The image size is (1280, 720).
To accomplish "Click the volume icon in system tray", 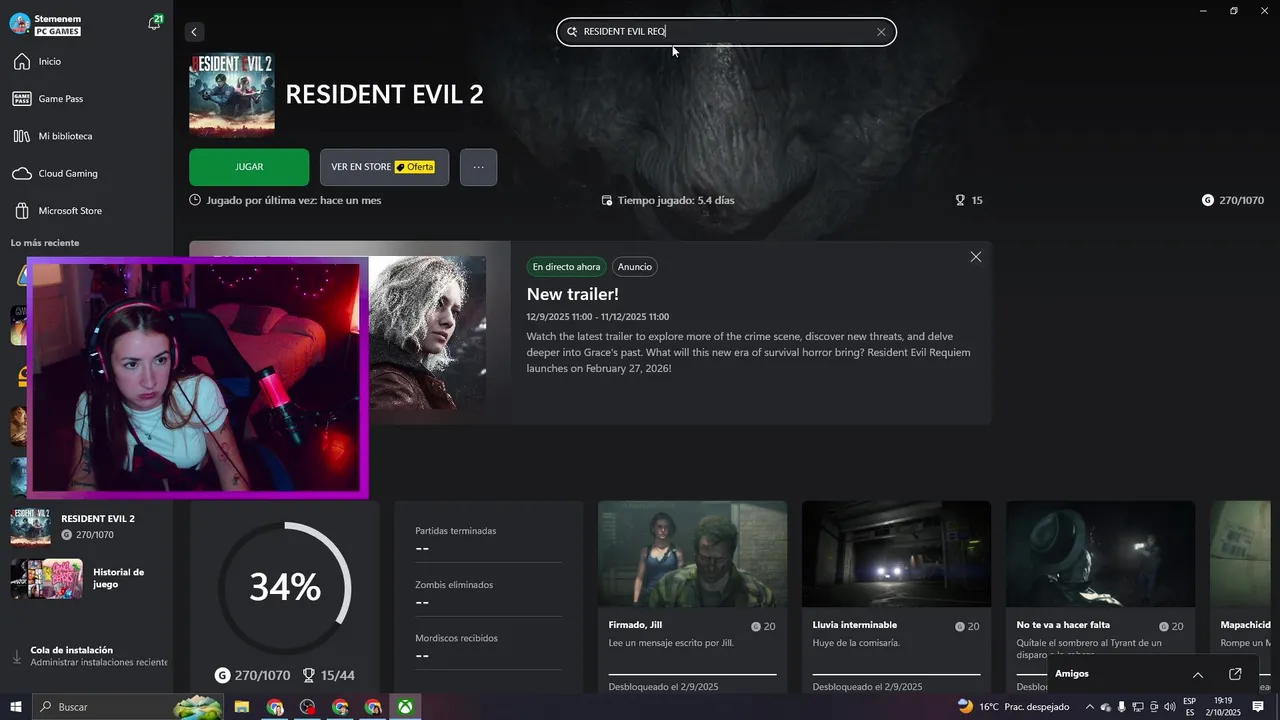I will click(x=1170, y=707).
